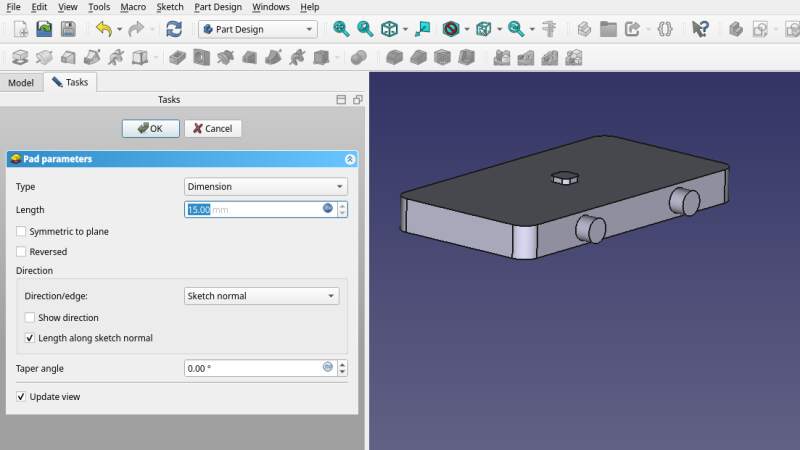Viewport: 800px width, 450px height.
Task: Select the MultiTransform icon
Action: 574,57
